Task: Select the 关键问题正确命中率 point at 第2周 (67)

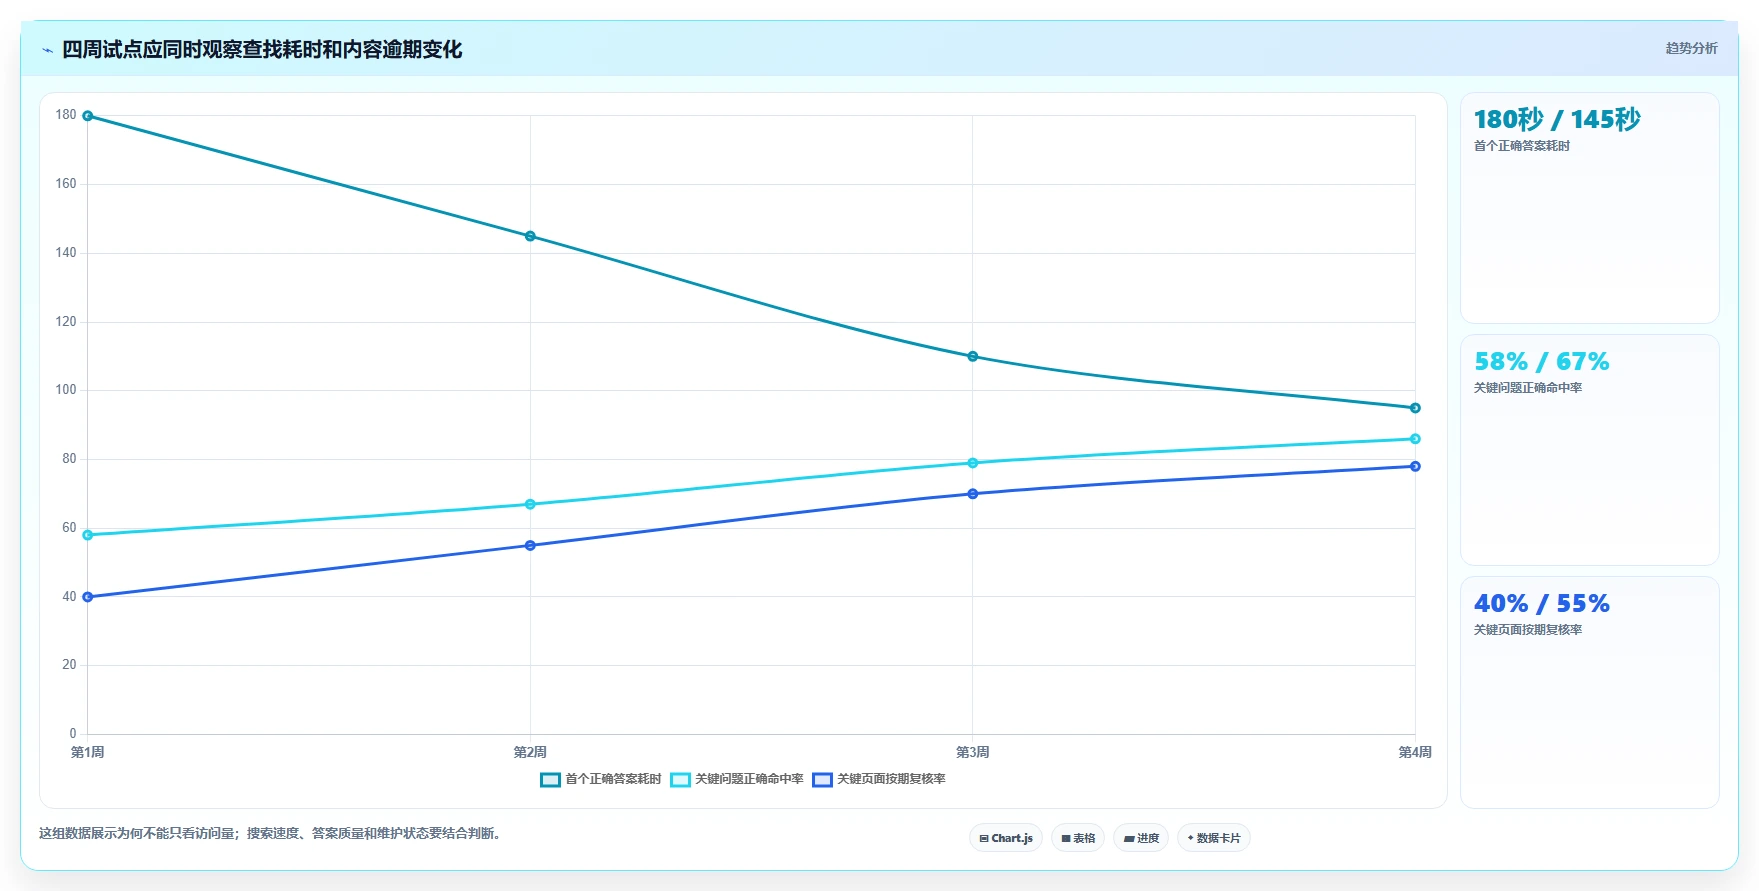Action: [x=530, y=504]
